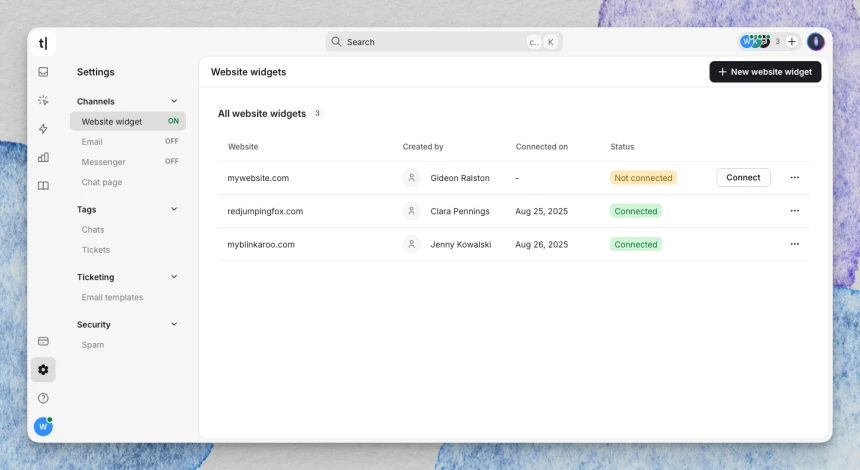The image size is (860, 470).
Task: Click the search magnifier icon
Action: (336, 42)
